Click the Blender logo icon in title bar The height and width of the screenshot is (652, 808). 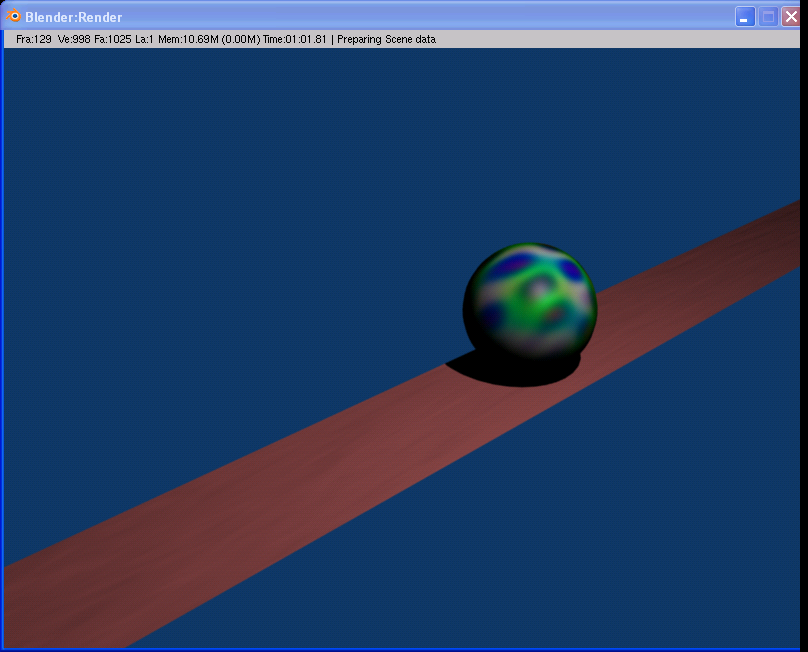[13, 16]
